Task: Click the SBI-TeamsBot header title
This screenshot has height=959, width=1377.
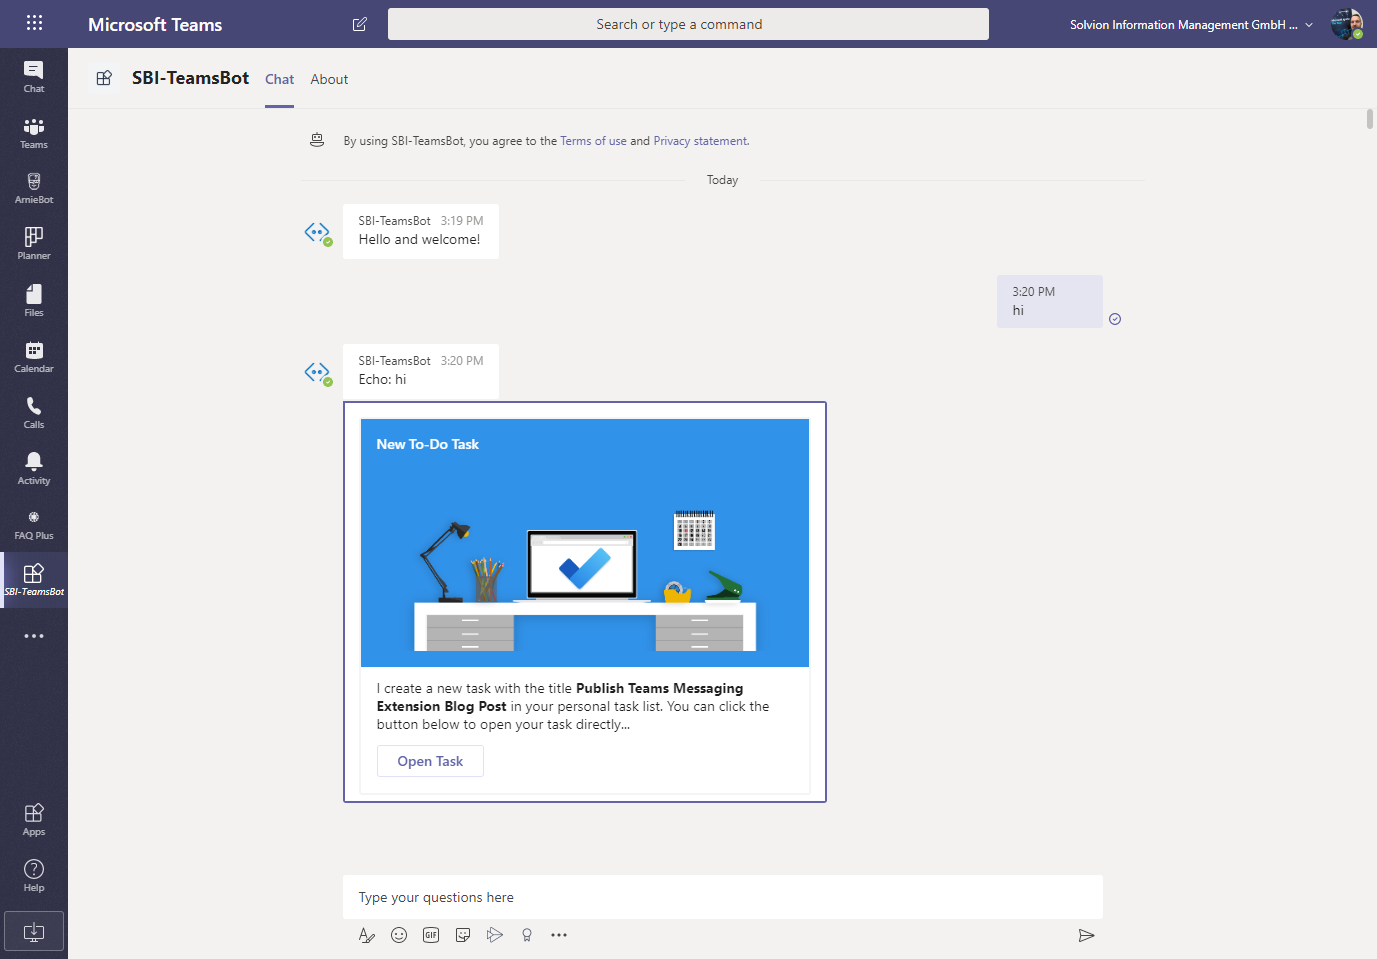Action: pyautogui.click(x=190, y=78)
